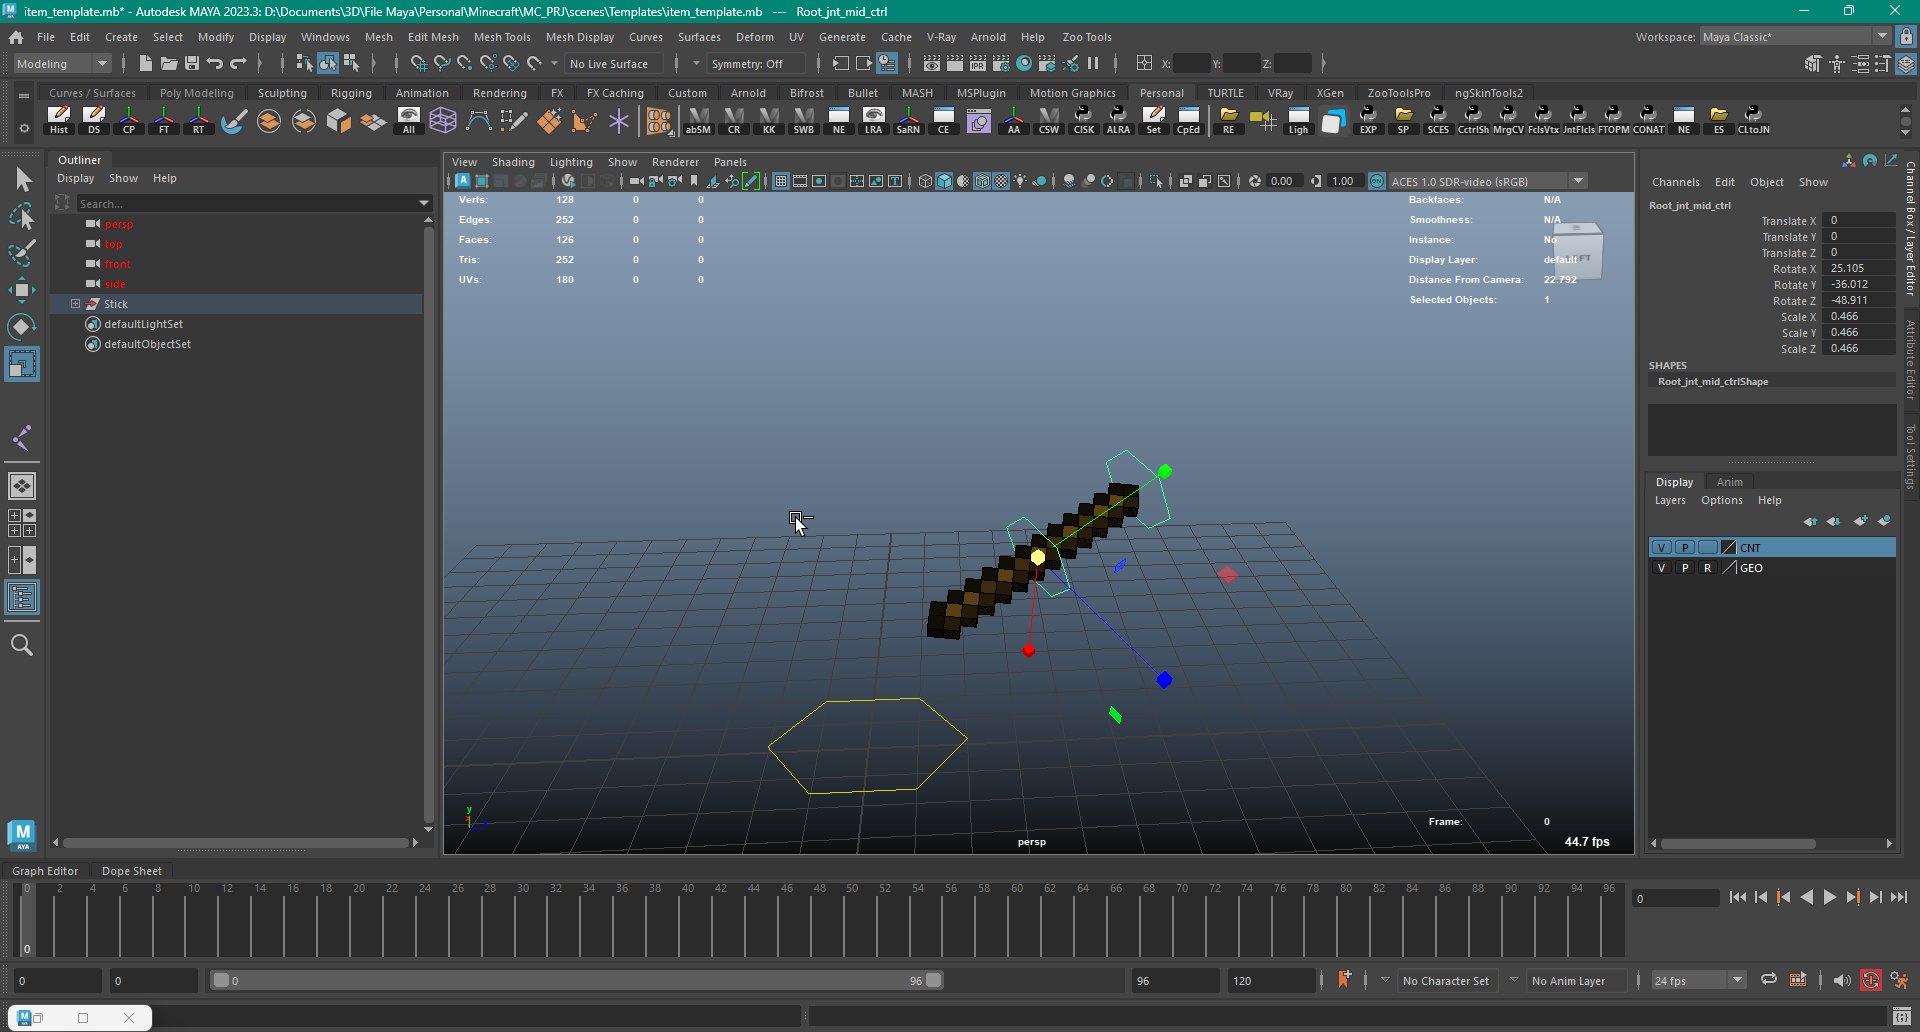Toggle visibility V of CNT layer
The image size is (1920, 1032).
[x=1661, y=547]
